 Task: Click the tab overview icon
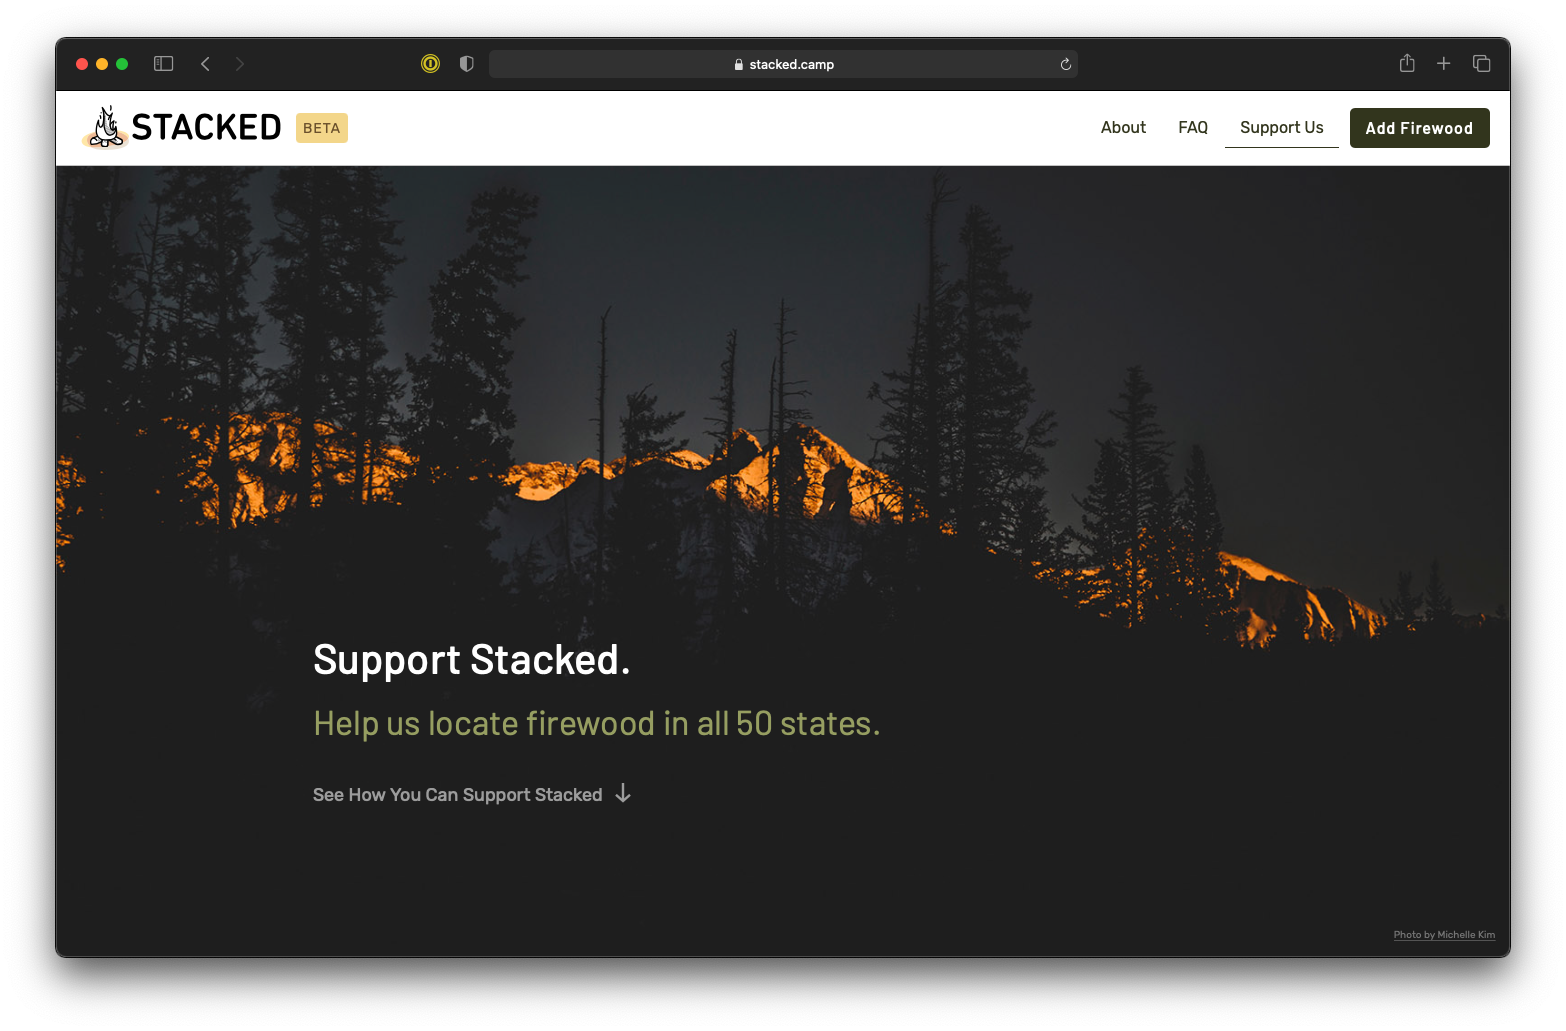click(1481, 63)
